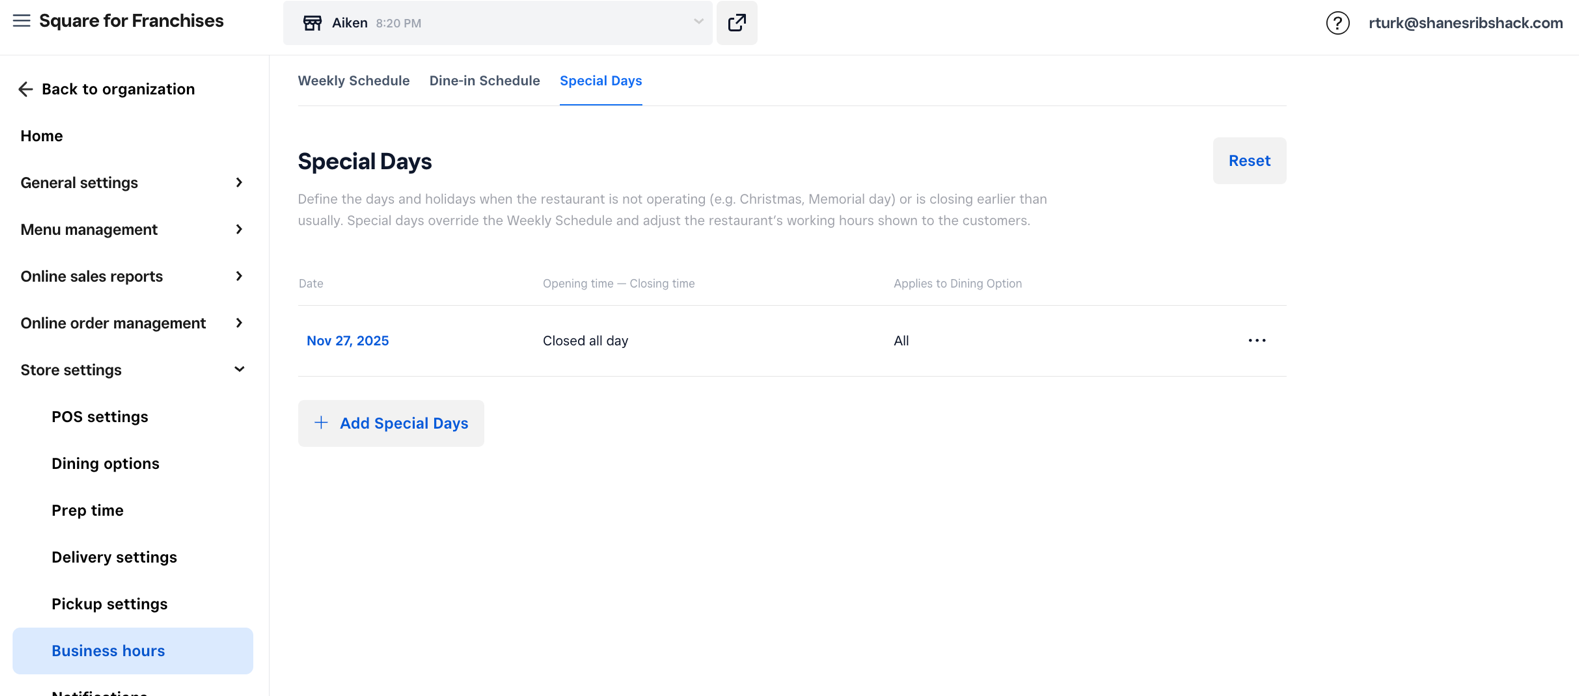Click the store icon beside Aiken
This screenshot has width=1579, height=696.
312,23
